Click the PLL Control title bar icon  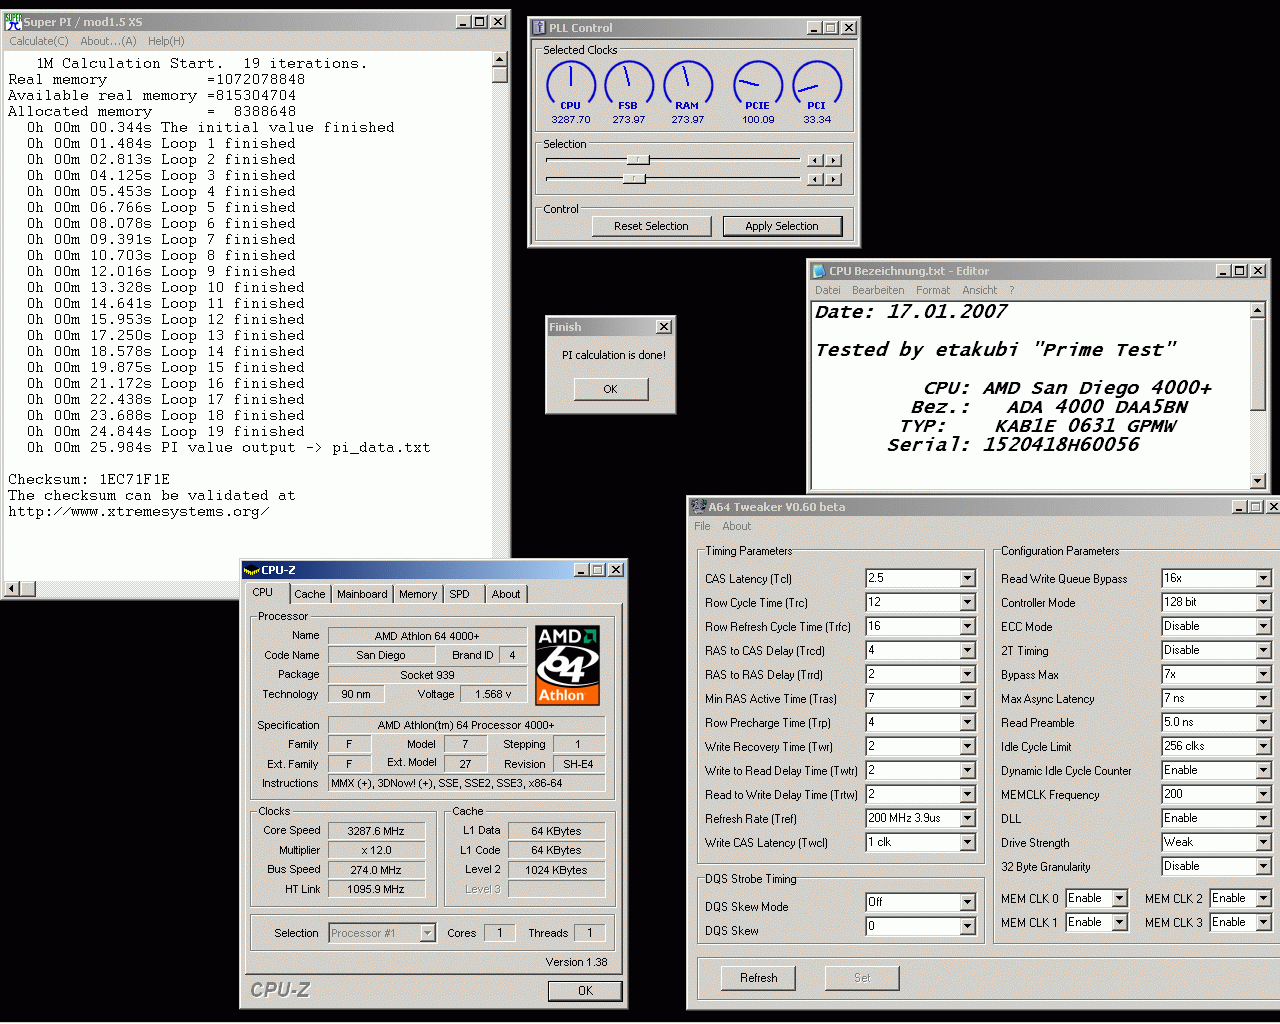pos(539,28)
